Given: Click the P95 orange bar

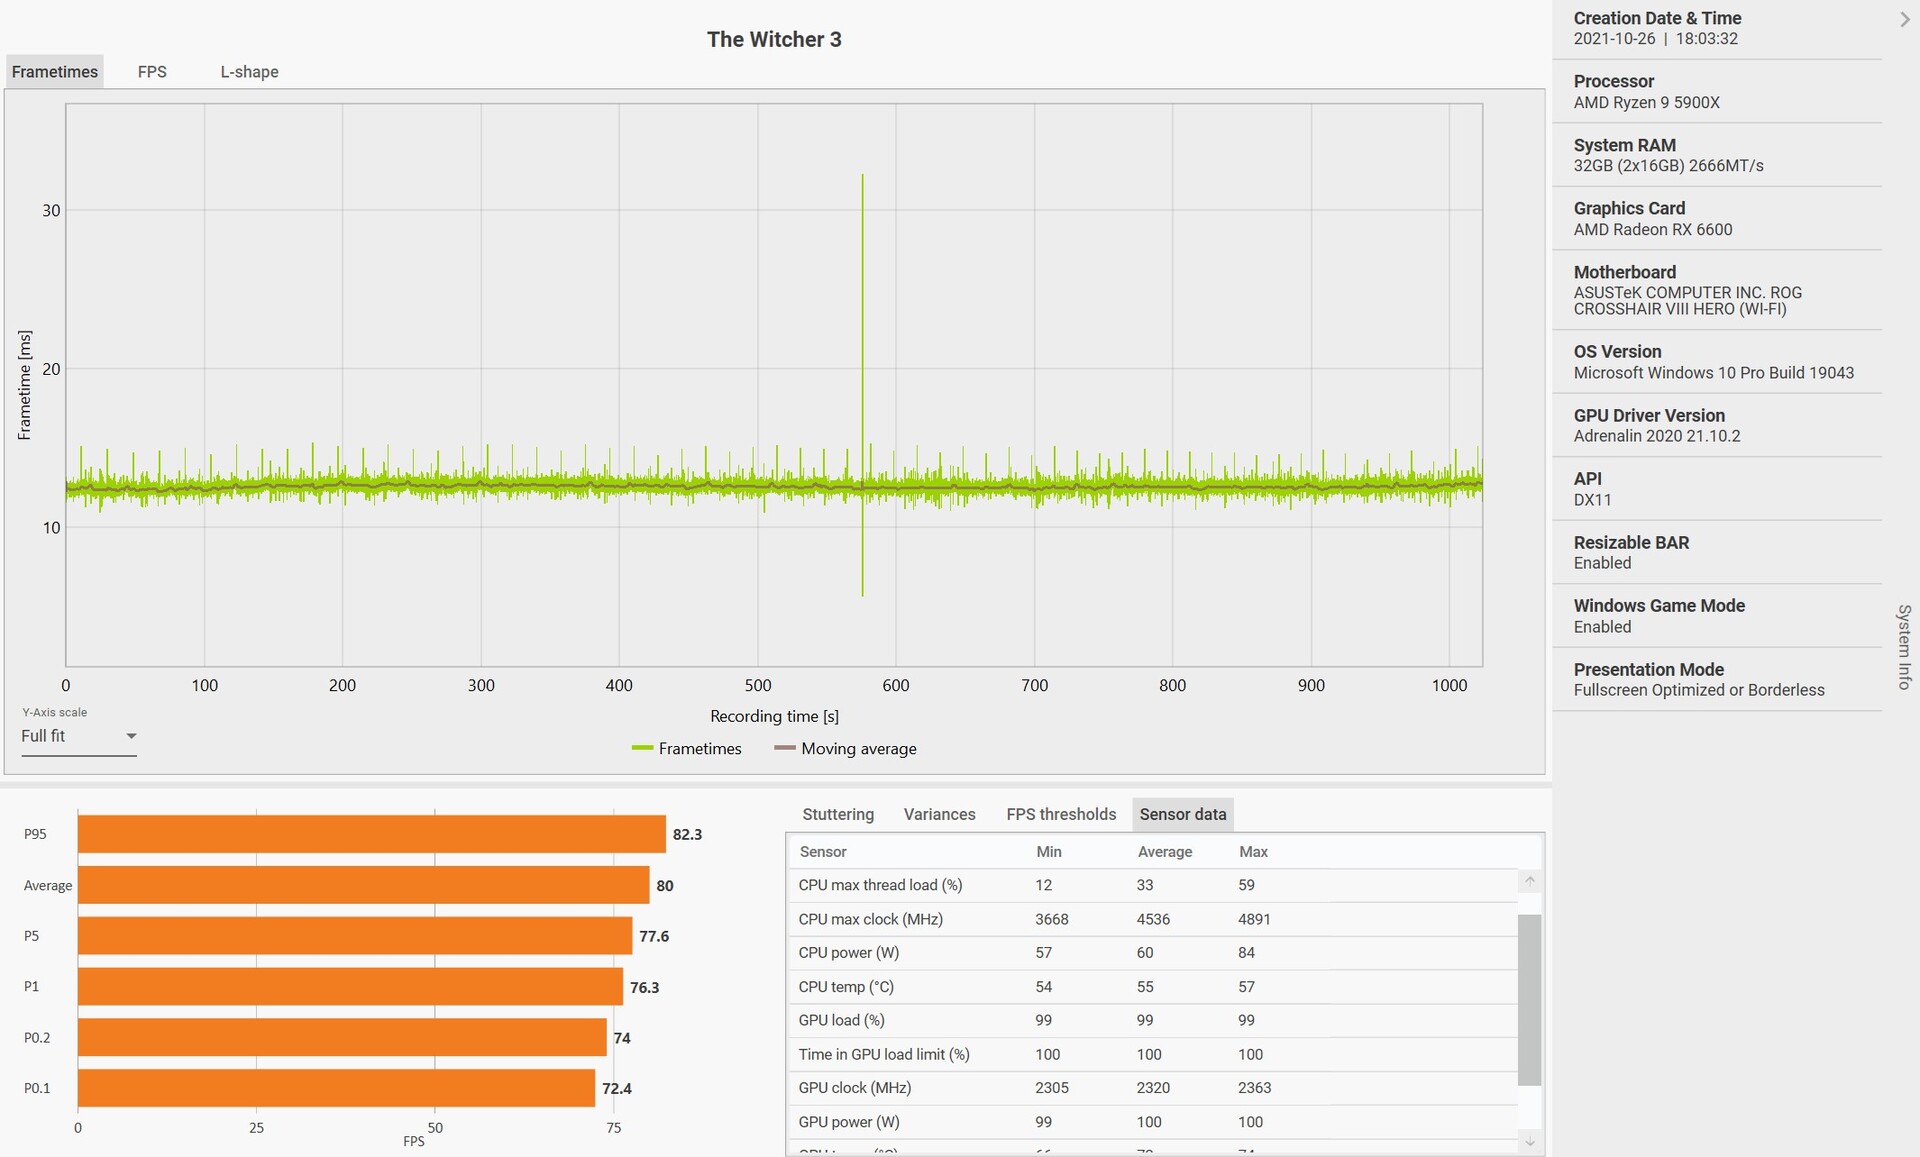Looking at the screenshot, I should pos(371,834).
